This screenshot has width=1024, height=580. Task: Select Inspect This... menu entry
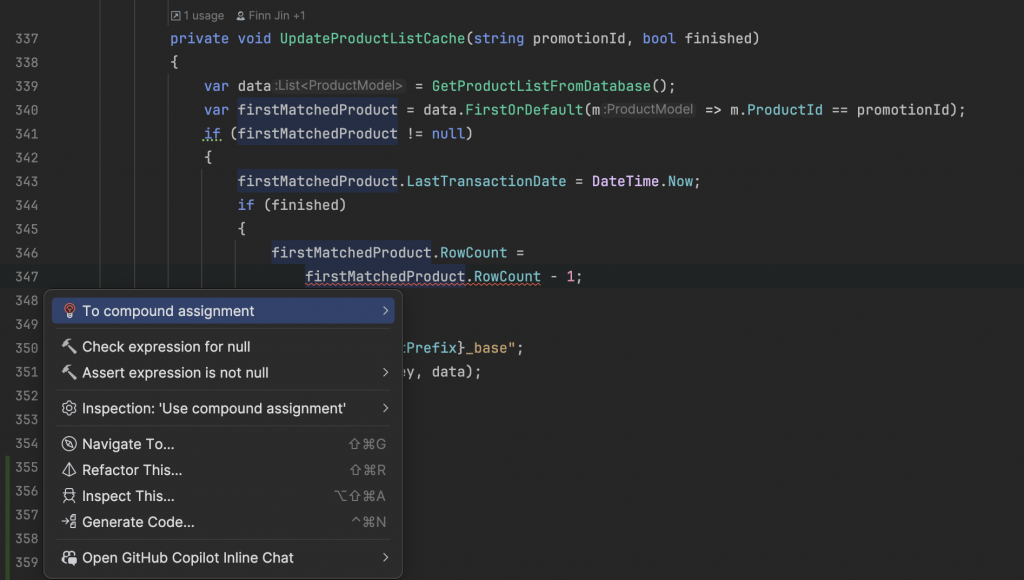[x=223, y=496]
